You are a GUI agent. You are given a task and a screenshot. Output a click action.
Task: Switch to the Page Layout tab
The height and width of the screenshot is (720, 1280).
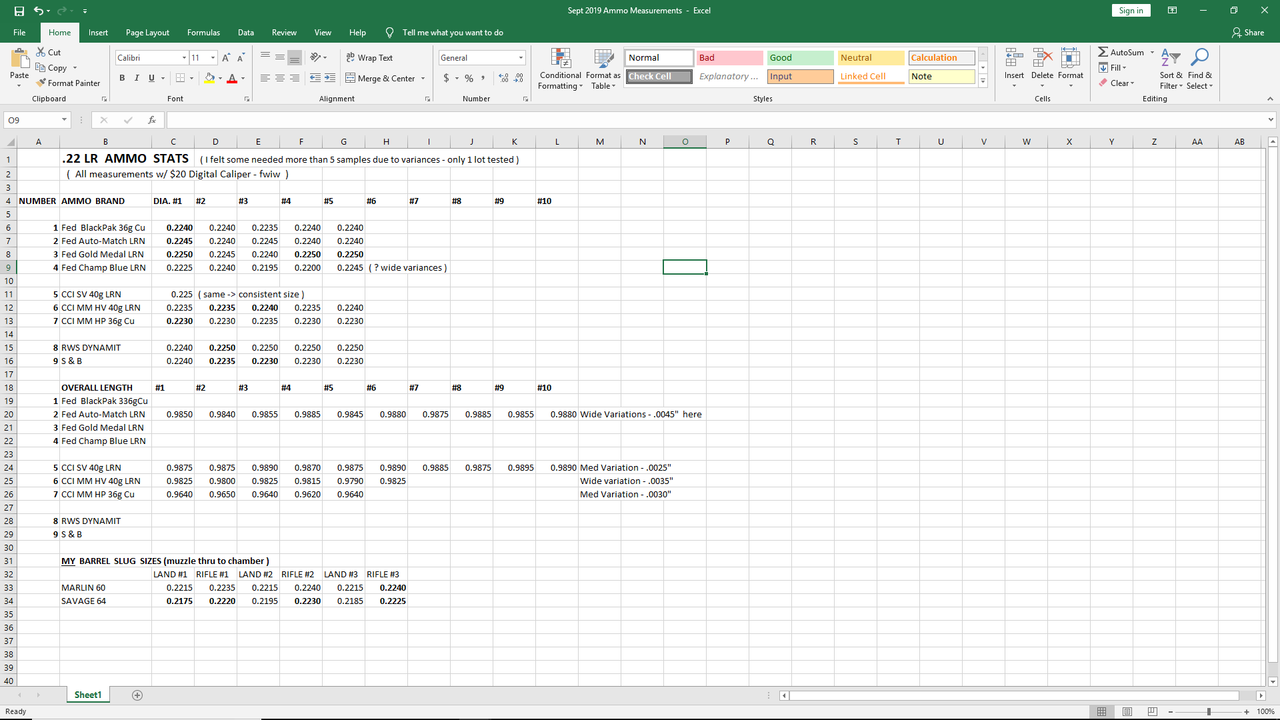click(147, 32)
